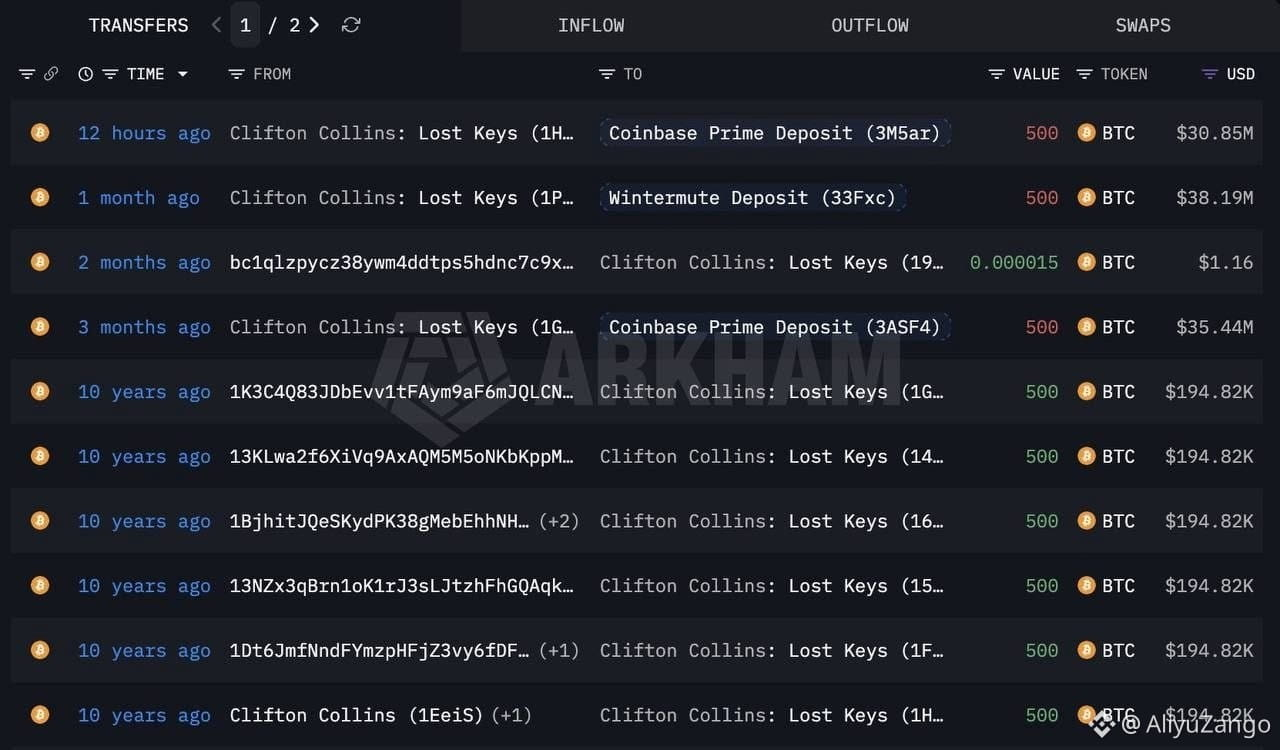This screenshot has height=750, width=1280.
Task: Open recipient Clifton Collins: Lost Keys (15…
Action: [772, 586]
